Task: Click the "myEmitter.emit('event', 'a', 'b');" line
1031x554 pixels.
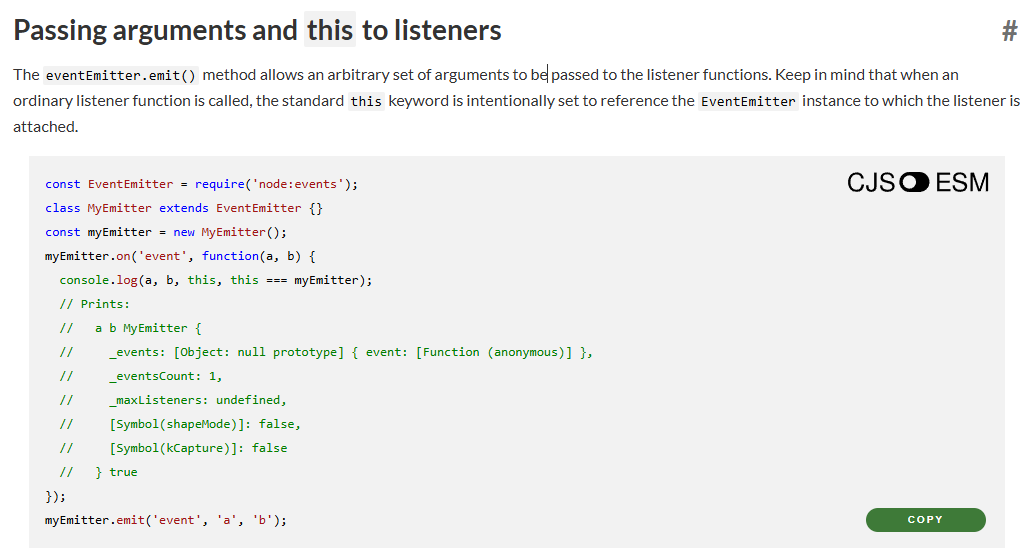Action: [166, 520]
